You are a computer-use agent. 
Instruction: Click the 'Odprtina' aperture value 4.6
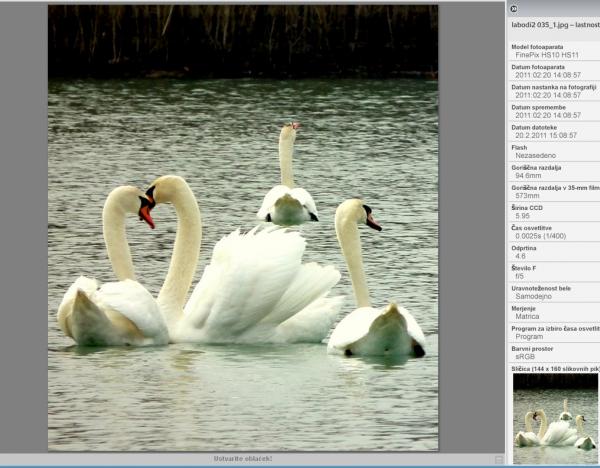coord(520,256)
